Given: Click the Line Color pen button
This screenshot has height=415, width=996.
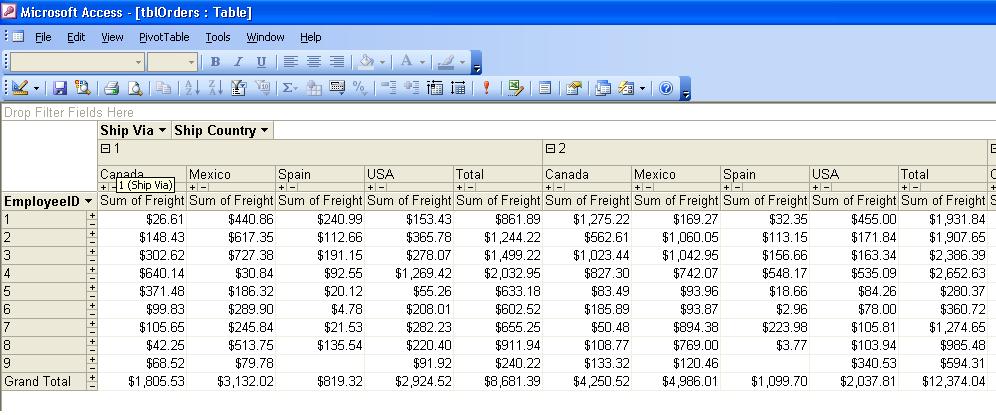Looking at the screenshot, I should point(446,62).
